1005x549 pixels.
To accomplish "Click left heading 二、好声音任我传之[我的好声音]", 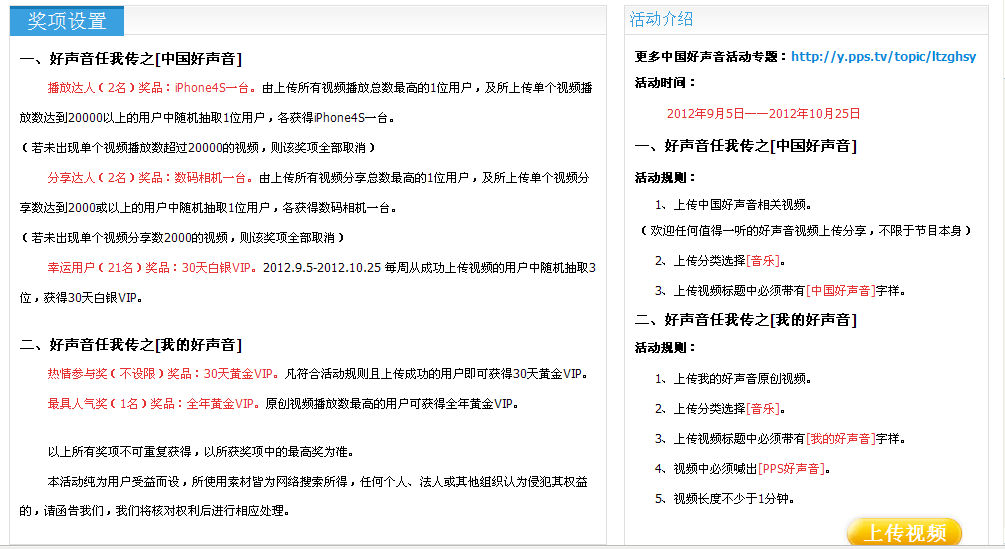I will point(131,345).
